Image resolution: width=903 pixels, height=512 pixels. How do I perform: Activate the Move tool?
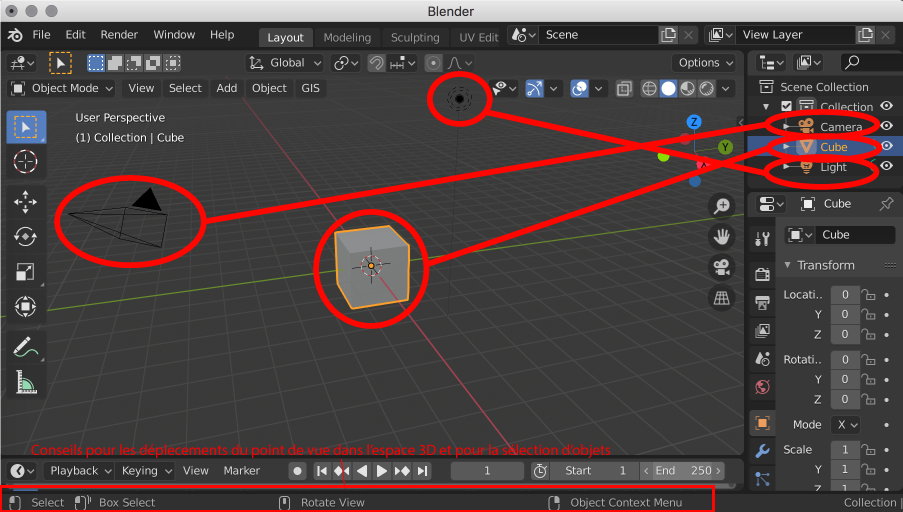pyautogui.click(x=25, y=202)
